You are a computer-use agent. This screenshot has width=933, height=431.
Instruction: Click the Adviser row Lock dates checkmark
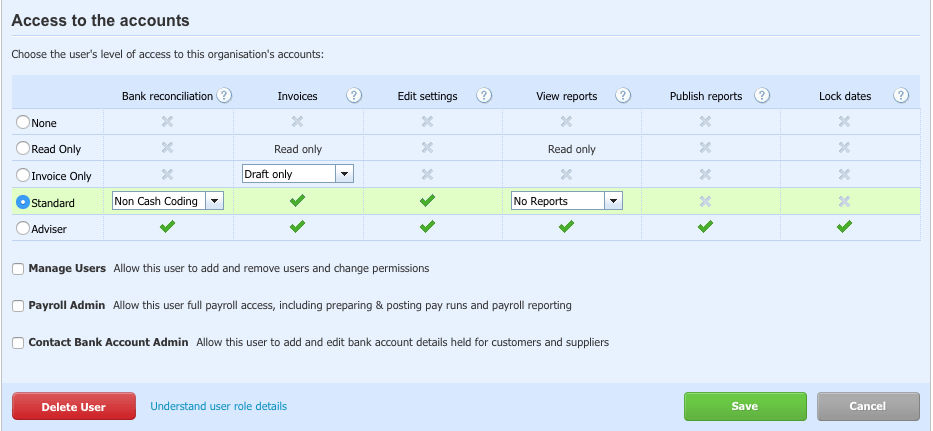pos(844,227)
